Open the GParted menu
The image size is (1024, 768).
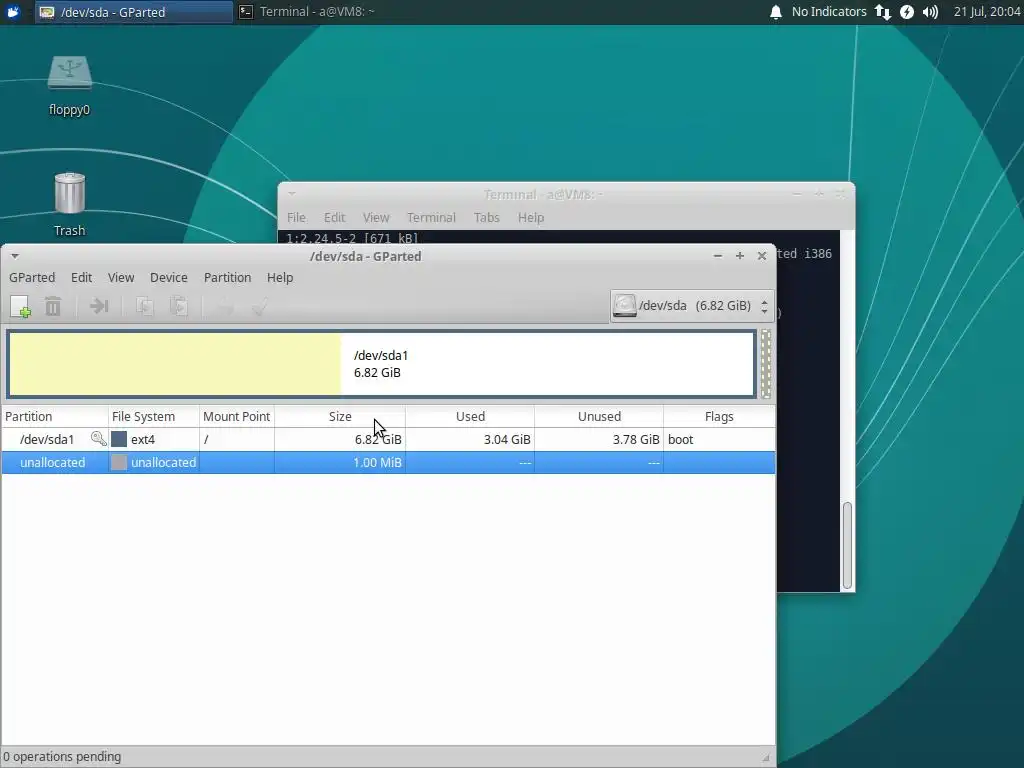click(32, 278)
